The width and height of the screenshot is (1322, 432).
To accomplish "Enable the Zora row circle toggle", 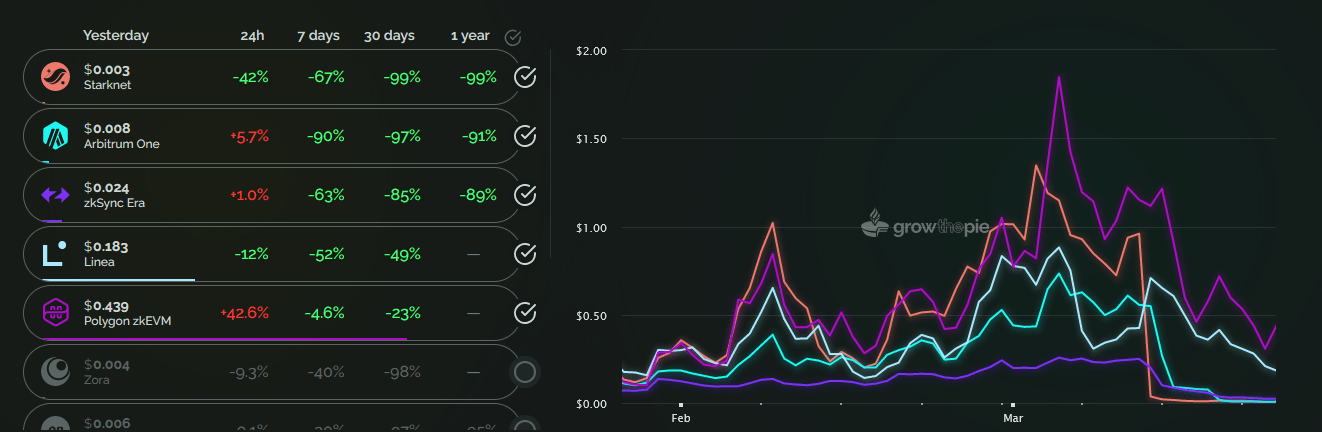I will pos(525,372).
